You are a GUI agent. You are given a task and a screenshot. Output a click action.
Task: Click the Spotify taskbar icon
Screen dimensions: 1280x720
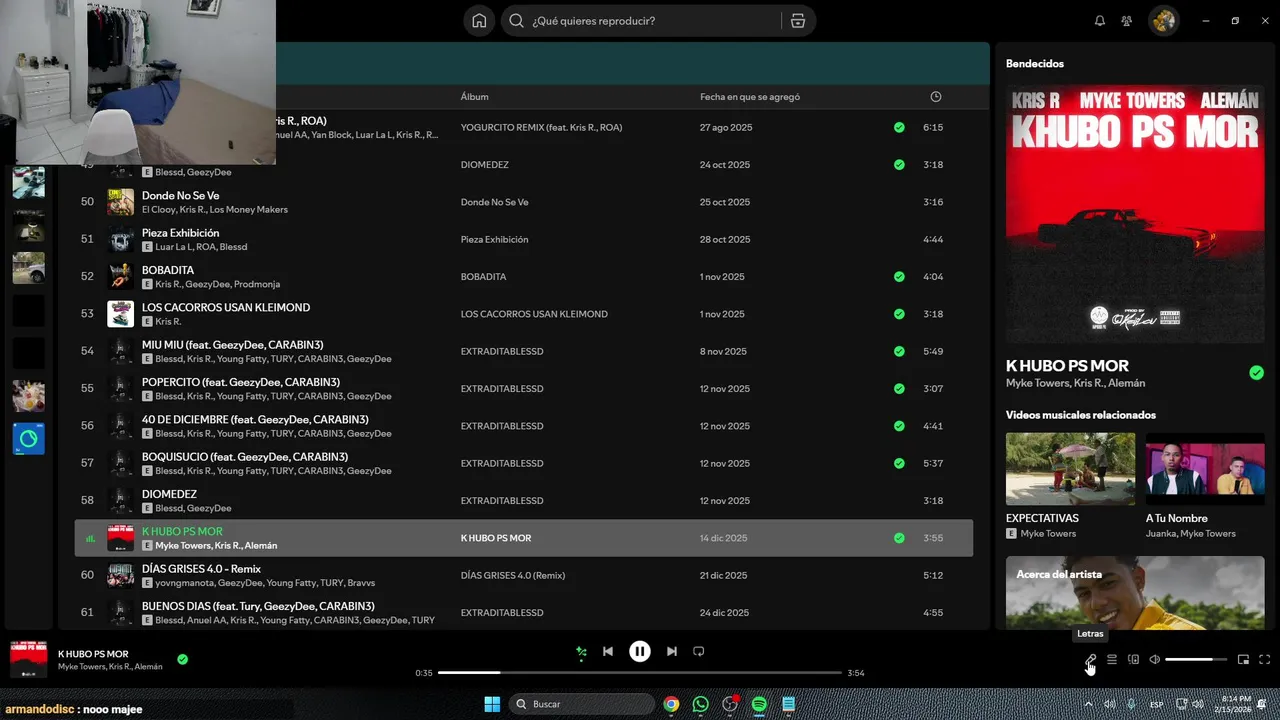759,704
